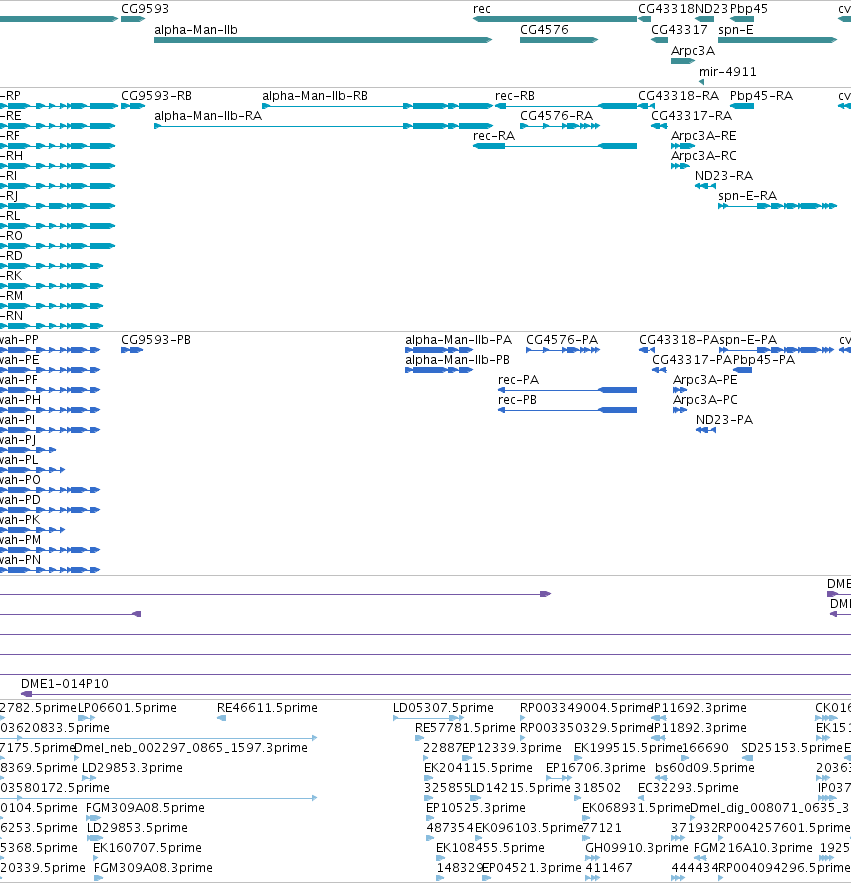
Task: Click the CG43317 gene label
Action: pos(679,29)
